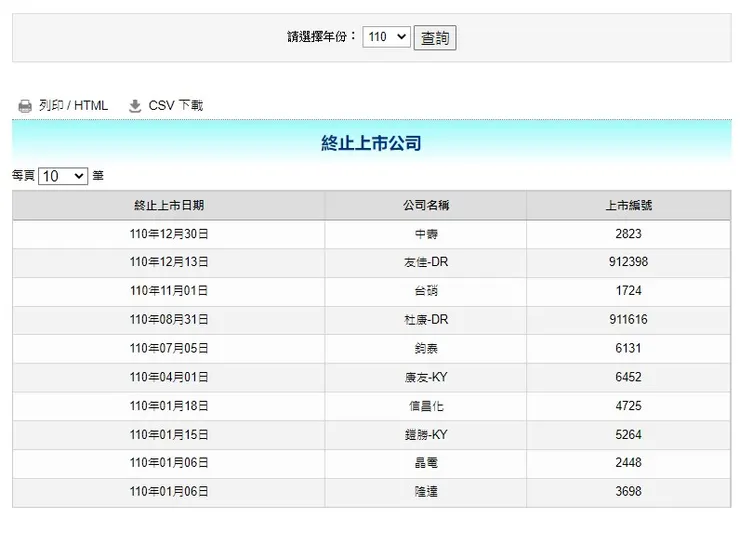Click the 請選擇年份 label

321,36
